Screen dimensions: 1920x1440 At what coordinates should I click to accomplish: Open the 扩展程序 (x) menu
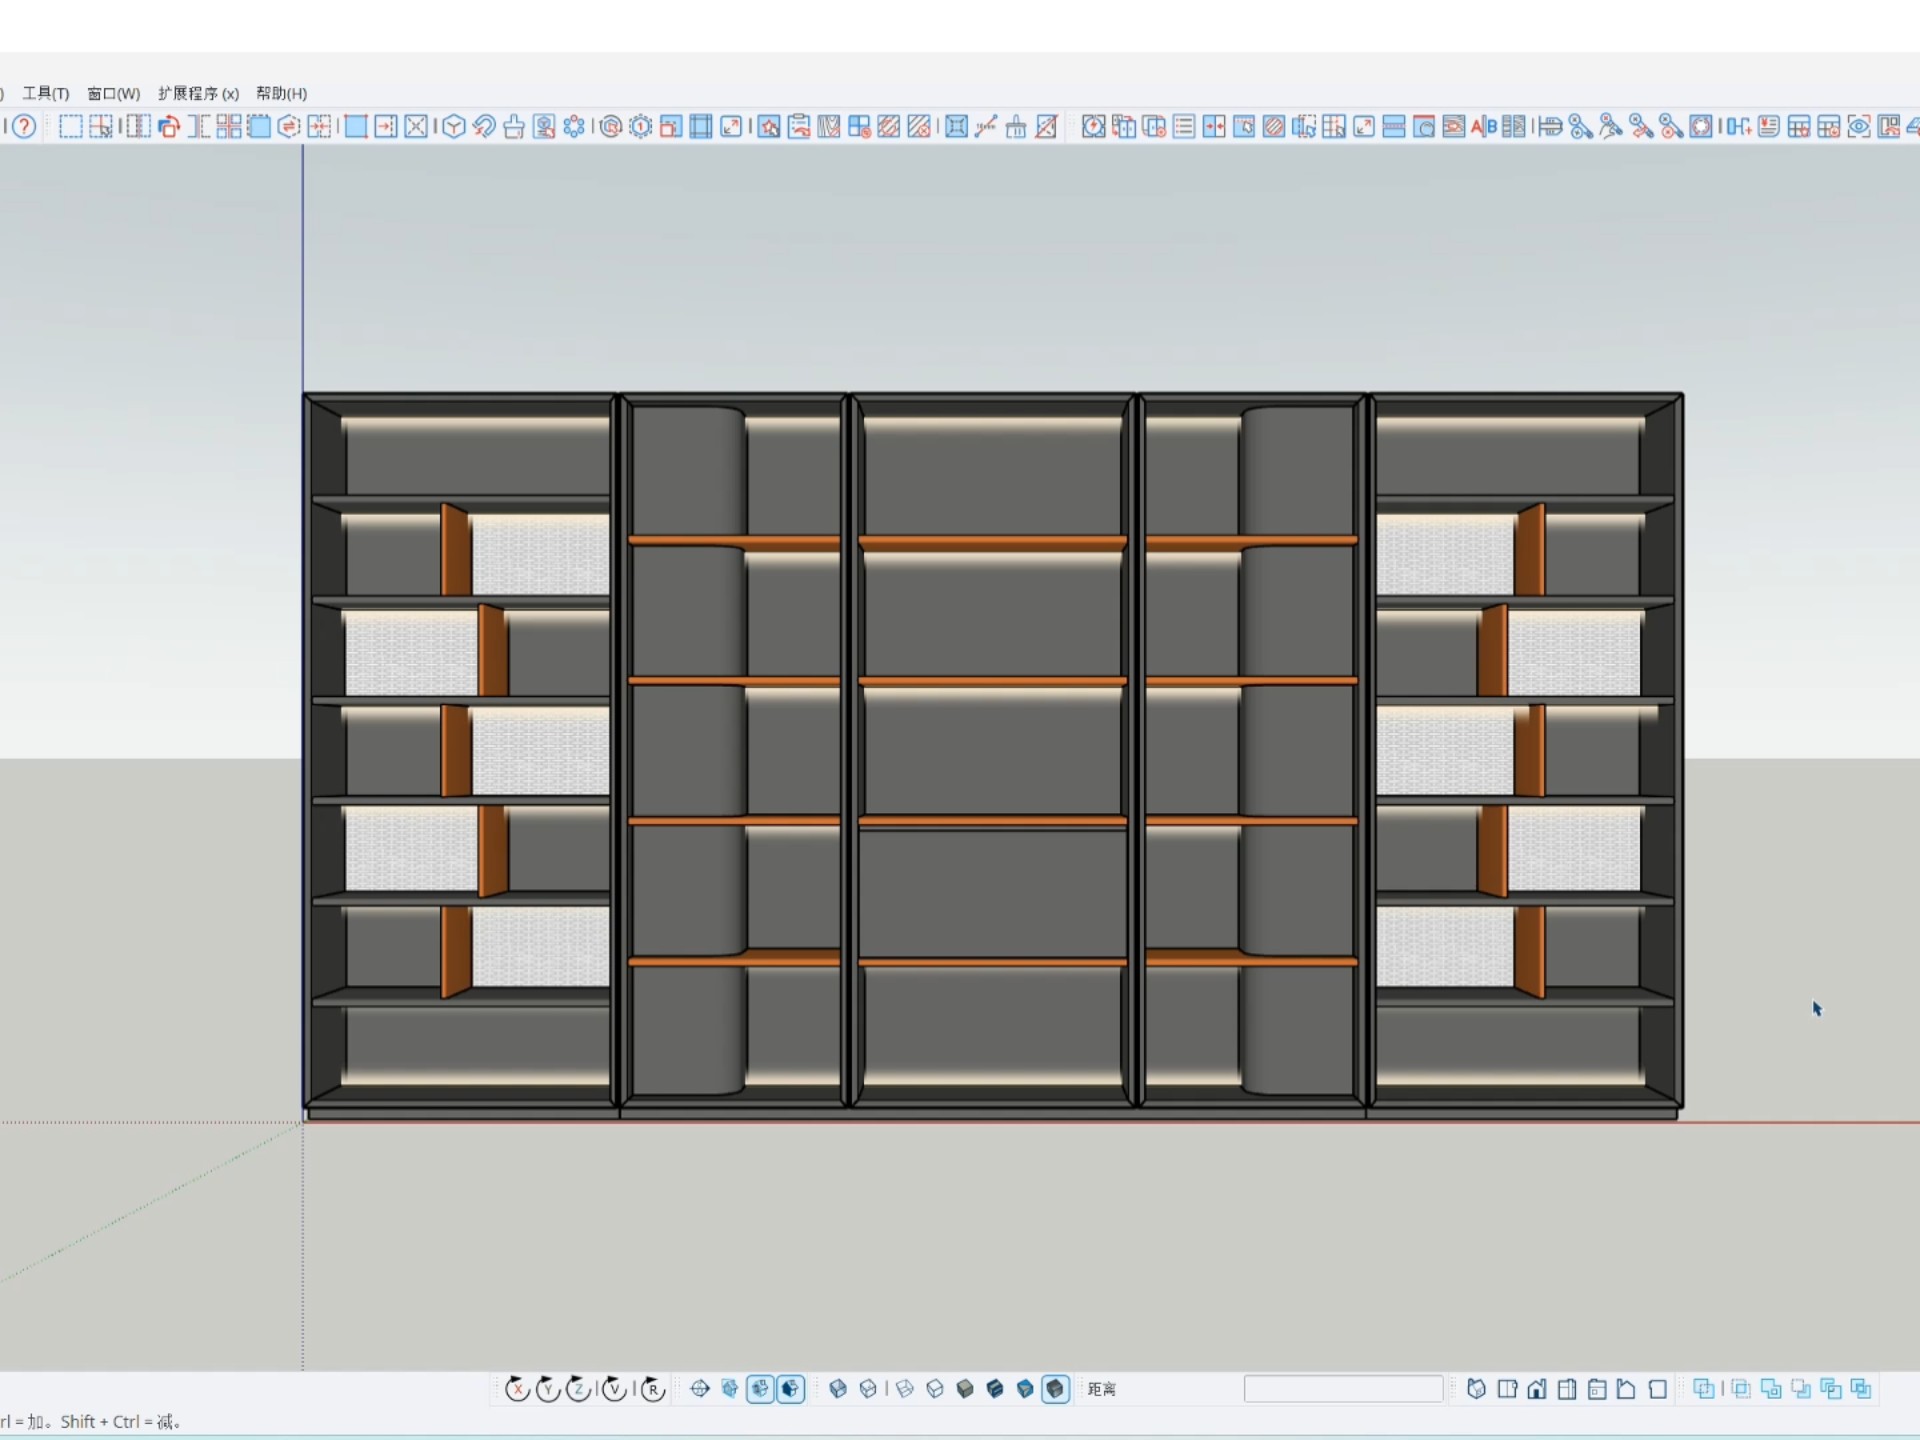[x=198, y=93]
